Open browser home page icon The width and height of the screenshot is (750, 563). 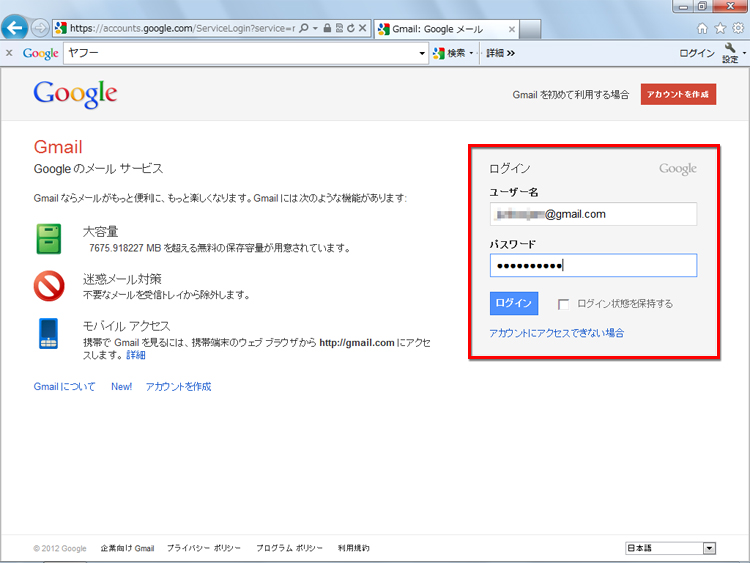pyautogui.click(x=702, y=29)
